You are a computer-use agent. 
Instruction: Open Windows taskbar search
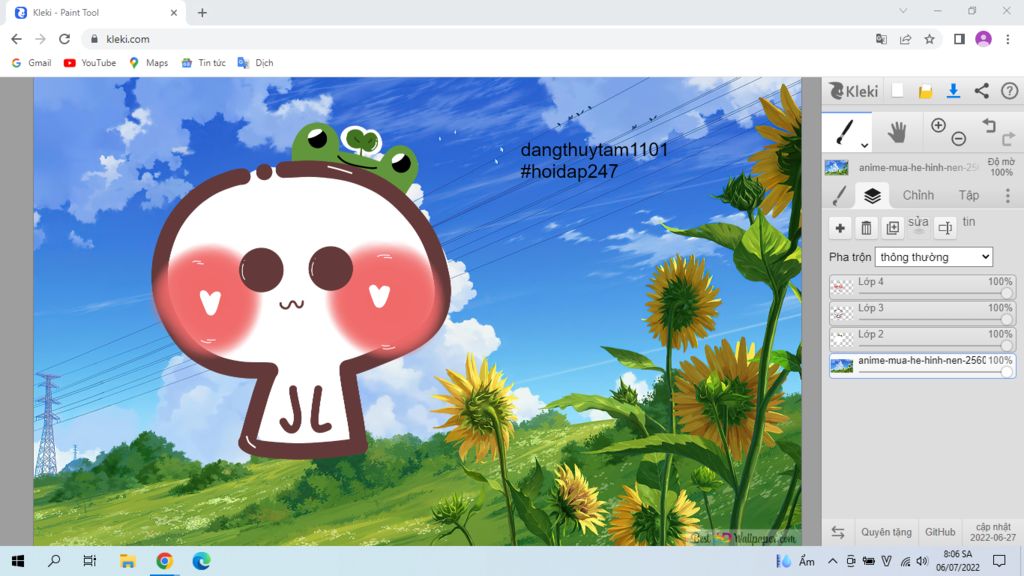pos(54,561)
